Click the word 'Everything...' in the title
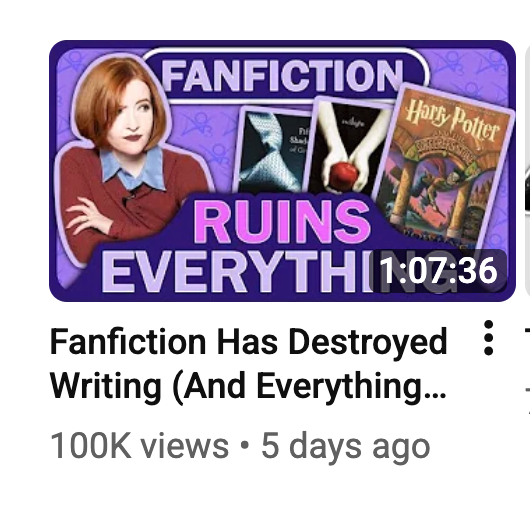Image resolution: width=530 pixels, height=514 pixels. click(x=352, y=386)
